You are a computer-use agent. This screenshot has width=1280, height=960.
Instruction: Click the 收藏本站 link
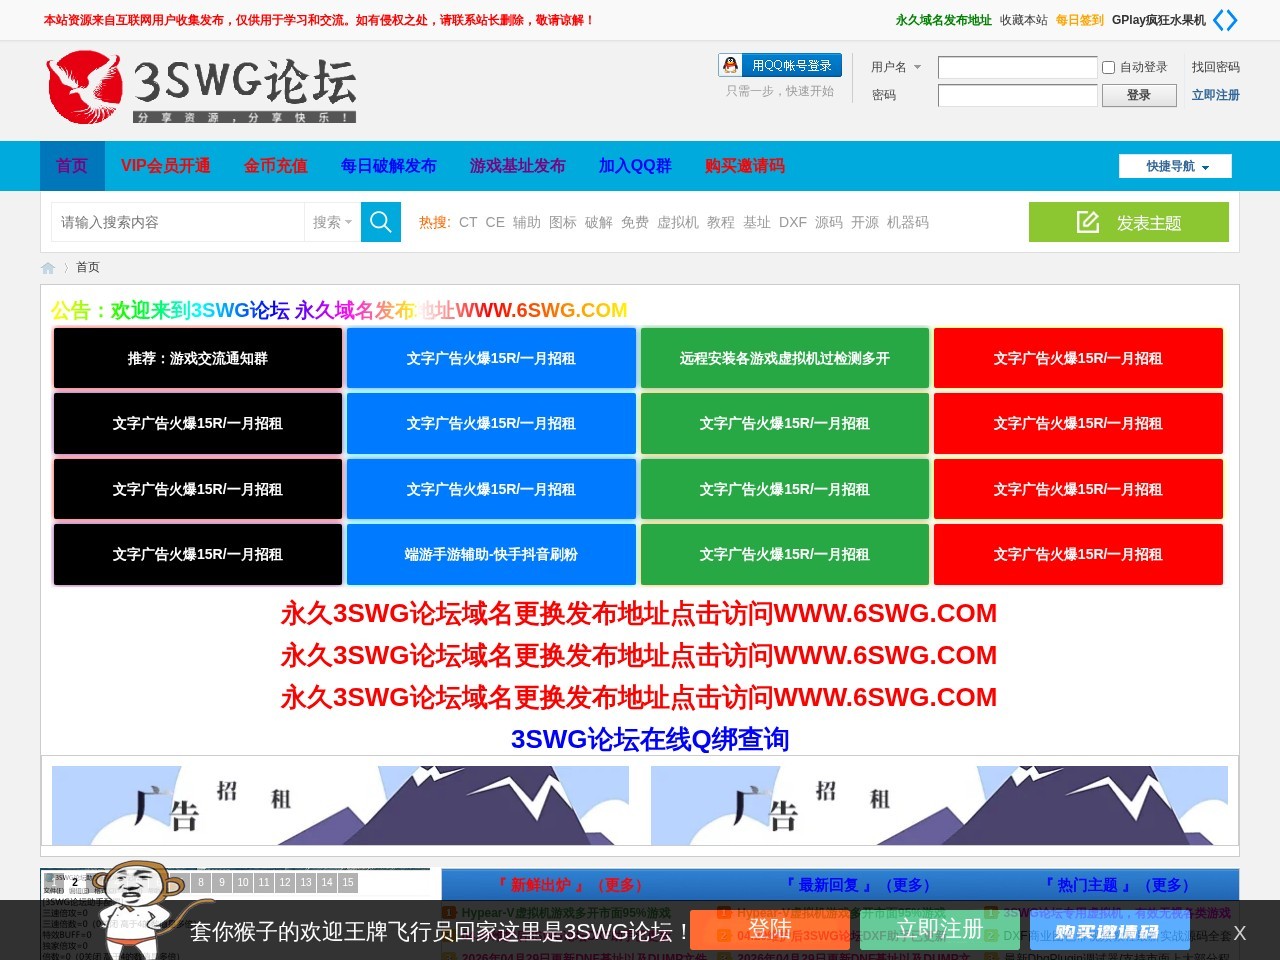pyautogui.click(x=1024, y=20)
